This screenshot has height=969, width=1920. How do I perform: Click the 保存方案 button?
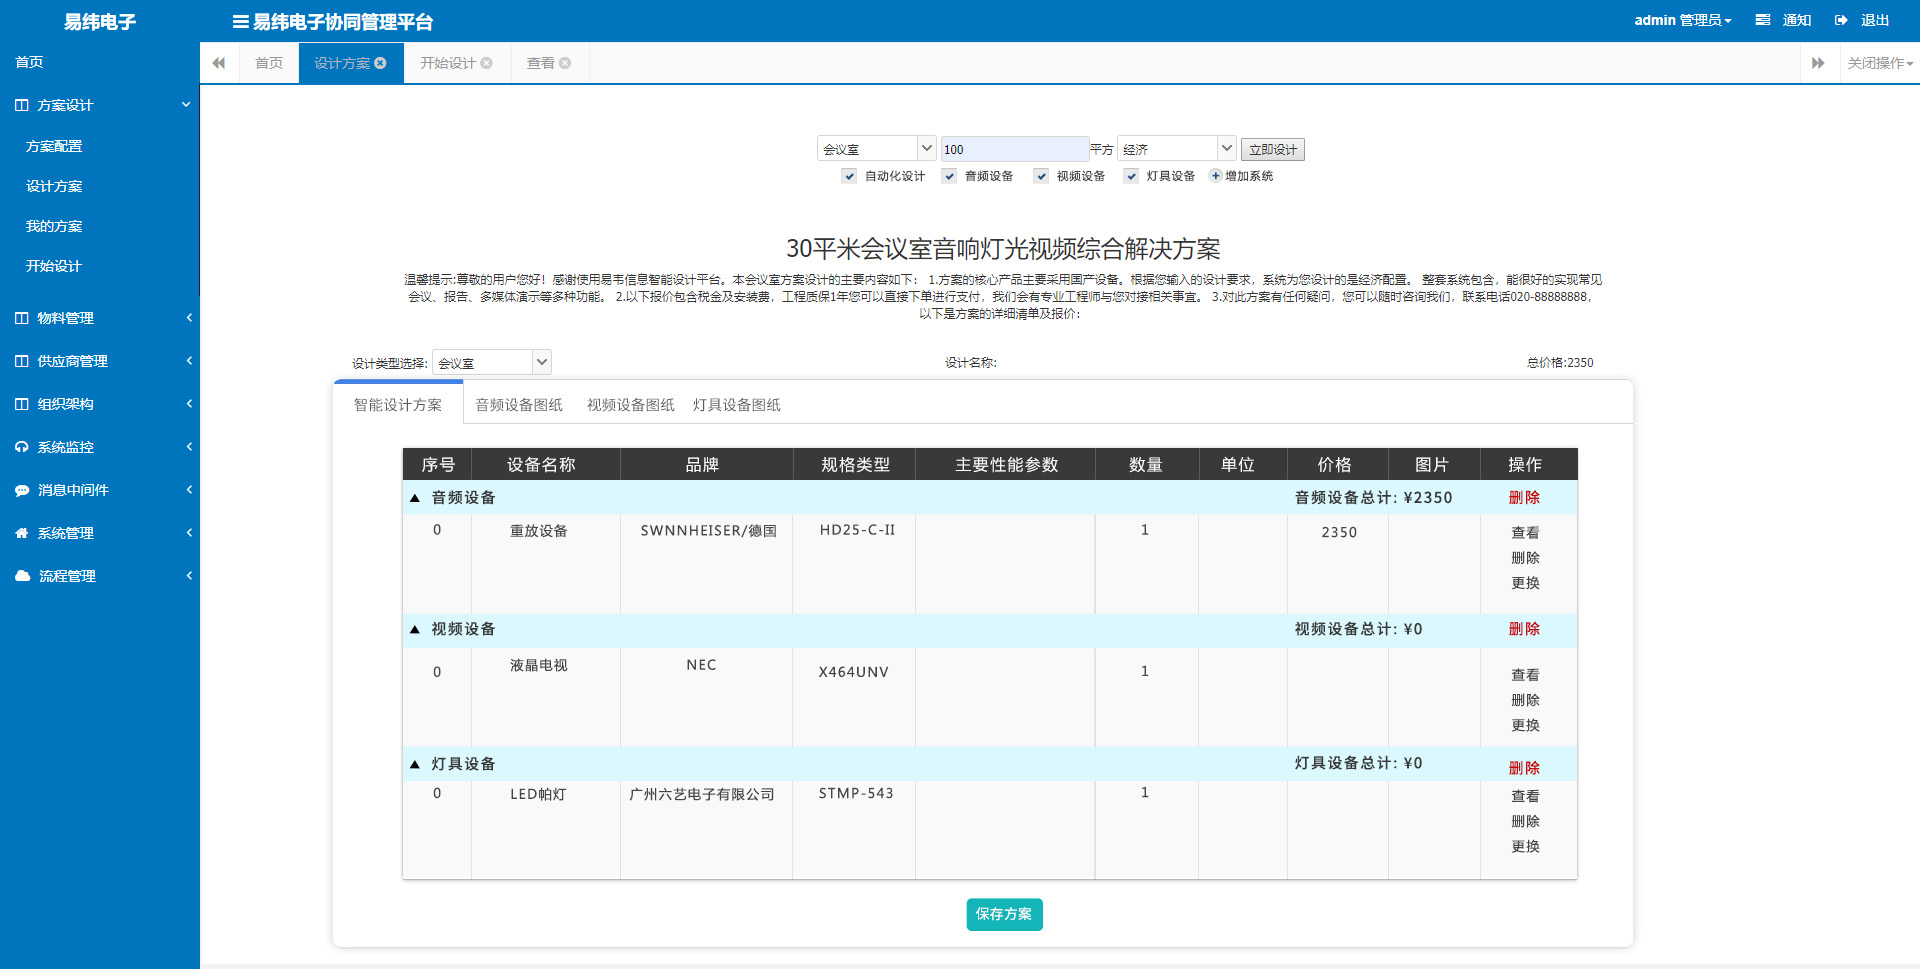[x=1004, y=914]
